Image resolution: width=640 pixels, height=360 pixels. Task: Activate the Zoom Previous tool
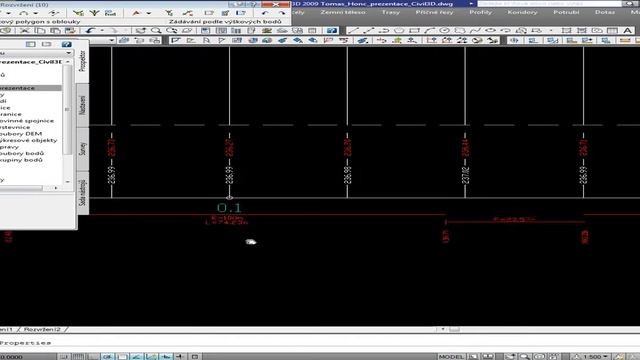[x=187, y=31]
